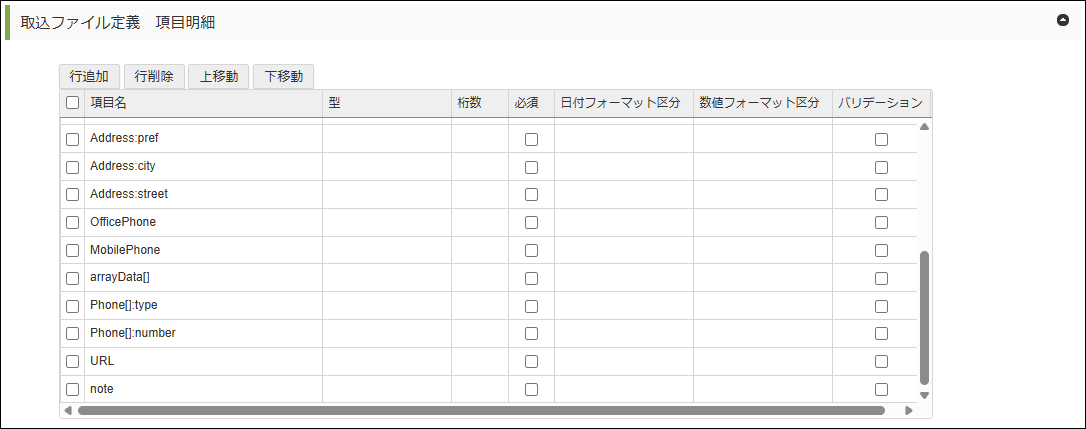Click the vertical scrollbar up arrow
The width and height of the screenshot is (1086, 429).
pyautogui.click(x=924, y=127)
